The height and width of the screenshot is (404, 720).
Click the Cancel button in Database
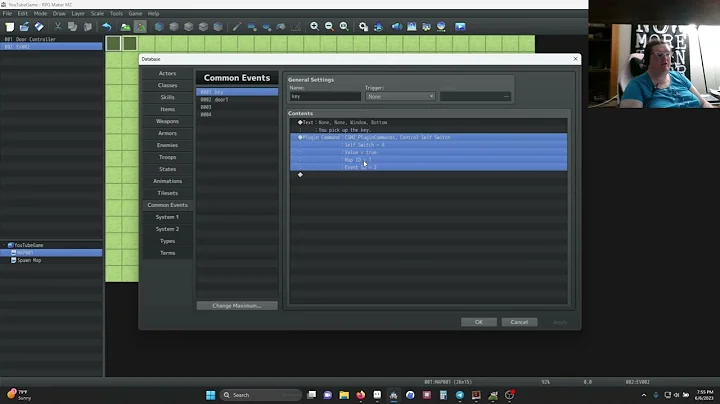click(x=519, y=322)
